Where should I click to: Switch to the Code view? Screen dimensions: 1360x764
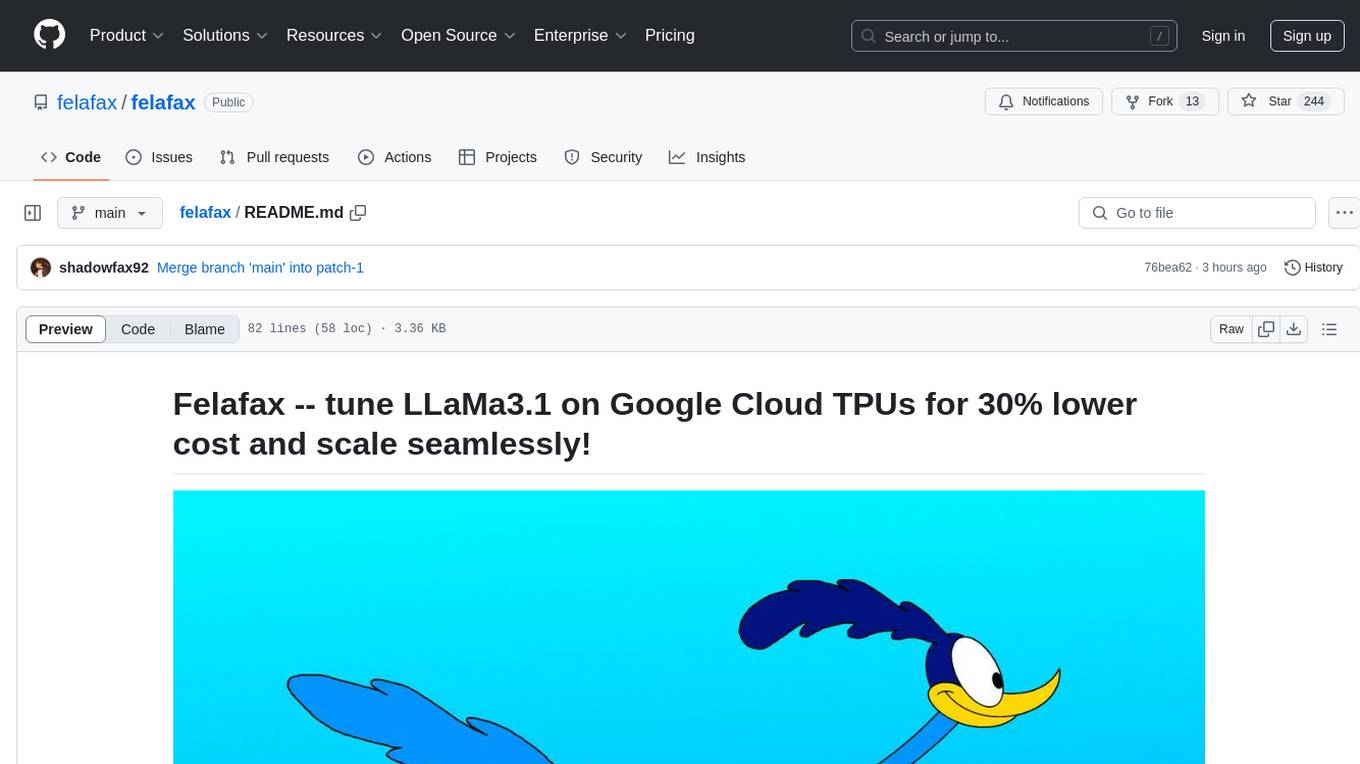pyautogui.click(x=138, y=329)
